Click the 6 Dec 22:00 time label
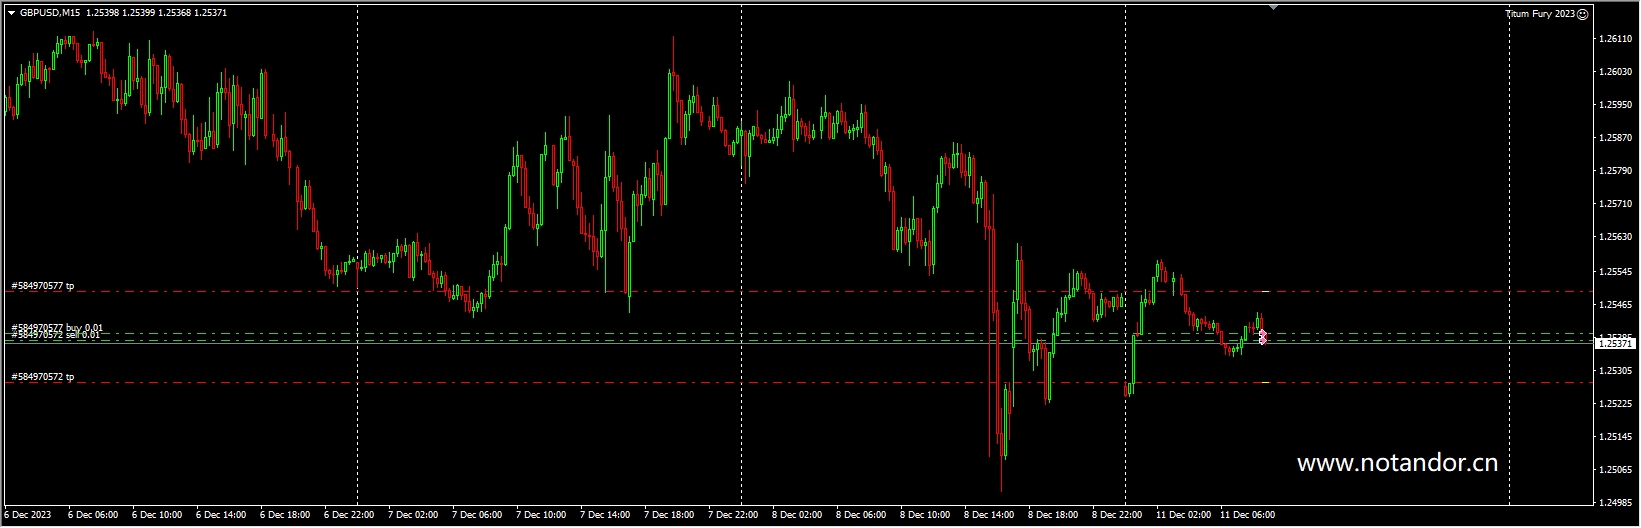The width and height of the screenshot is (1641, 528). 349,515
